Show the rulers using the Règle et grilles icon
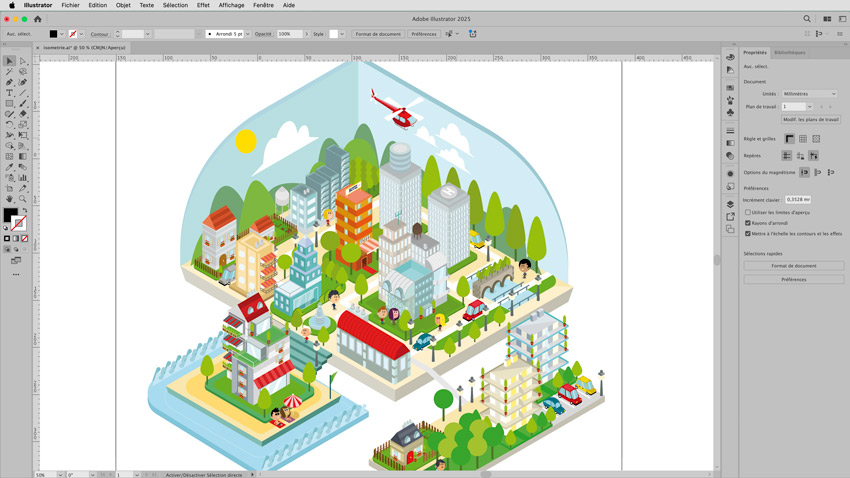The width and height of the screenshot is (850, 478). (x=789, y=139)
